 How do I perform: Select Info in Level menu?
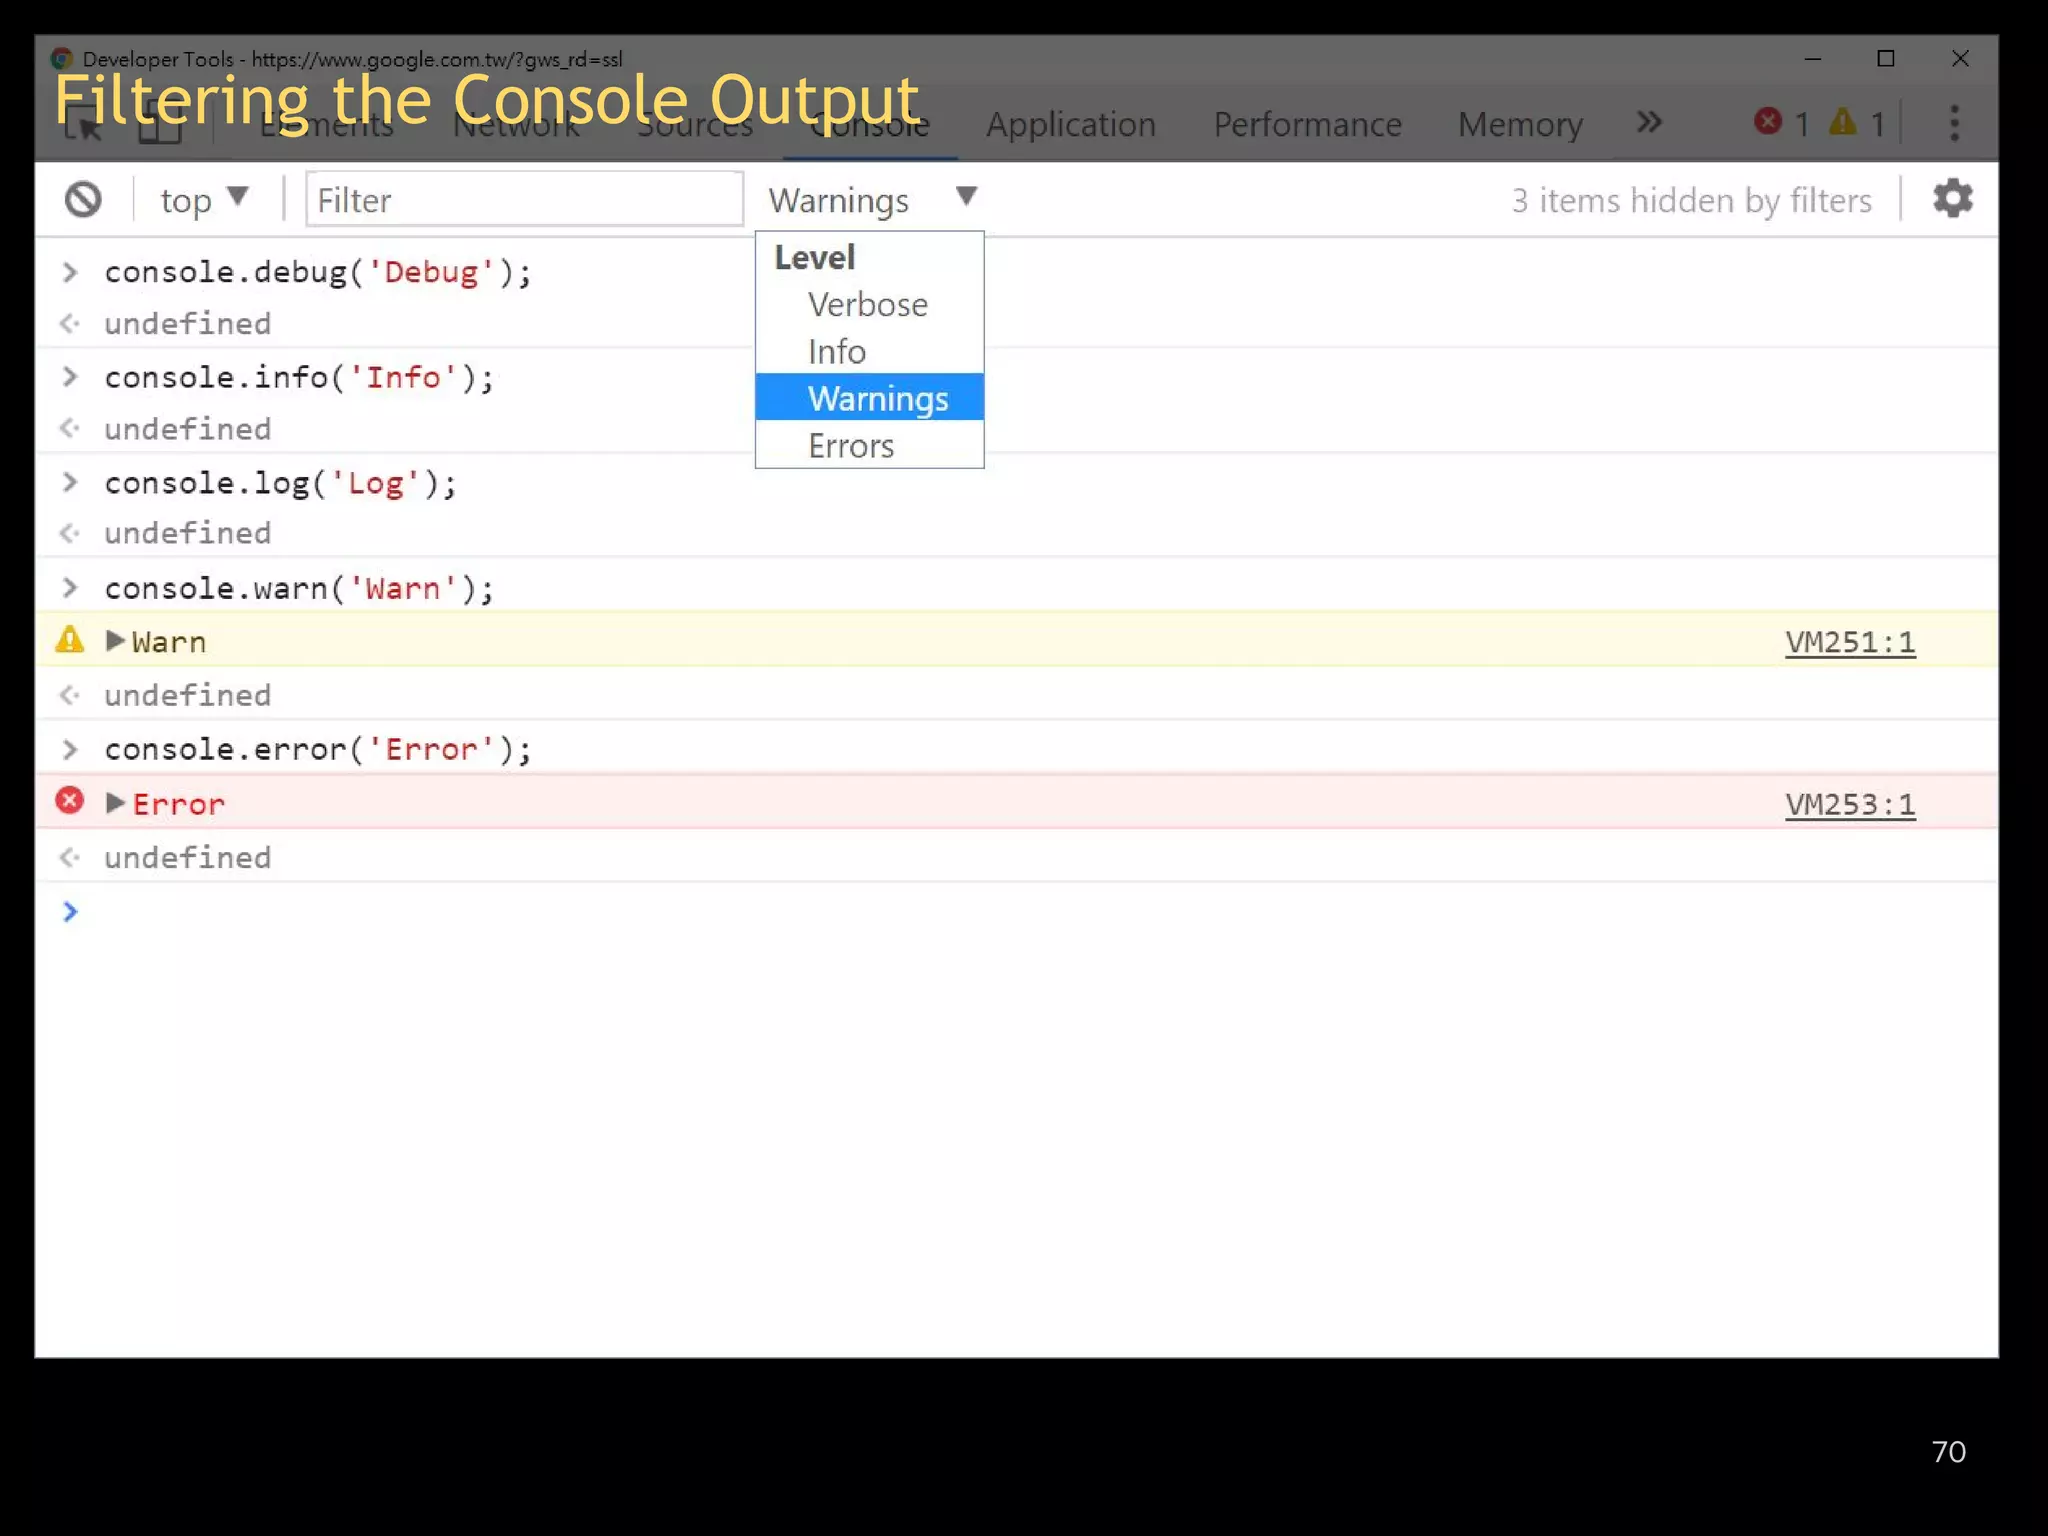point(869,351)
